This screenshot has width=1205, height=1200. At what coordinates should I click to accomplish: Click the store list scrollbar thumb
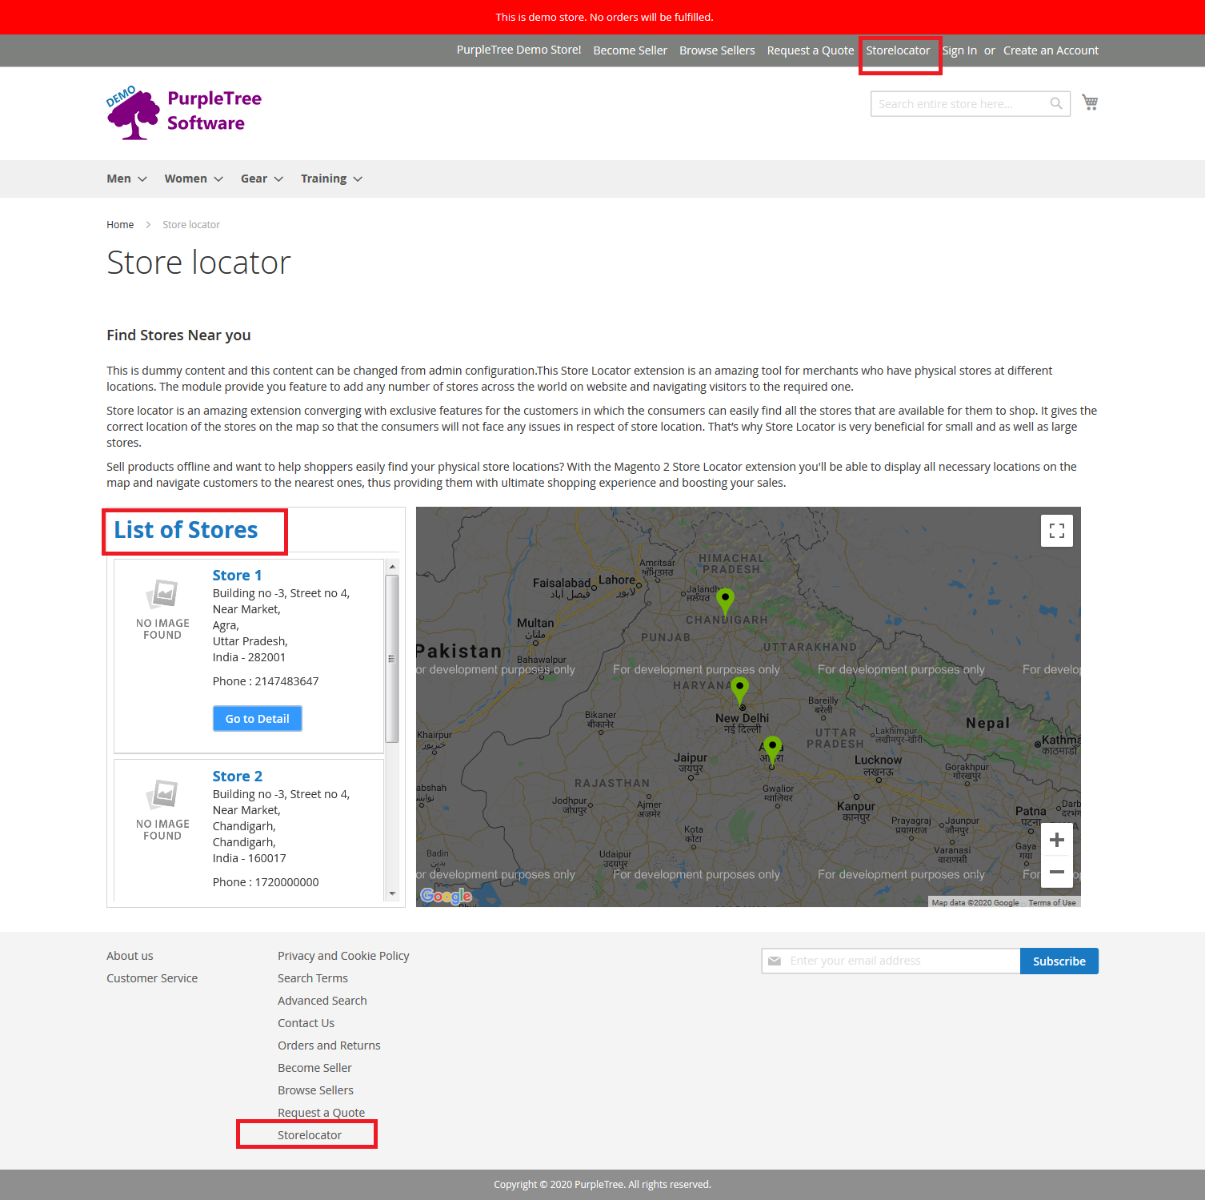pos(392,659)
